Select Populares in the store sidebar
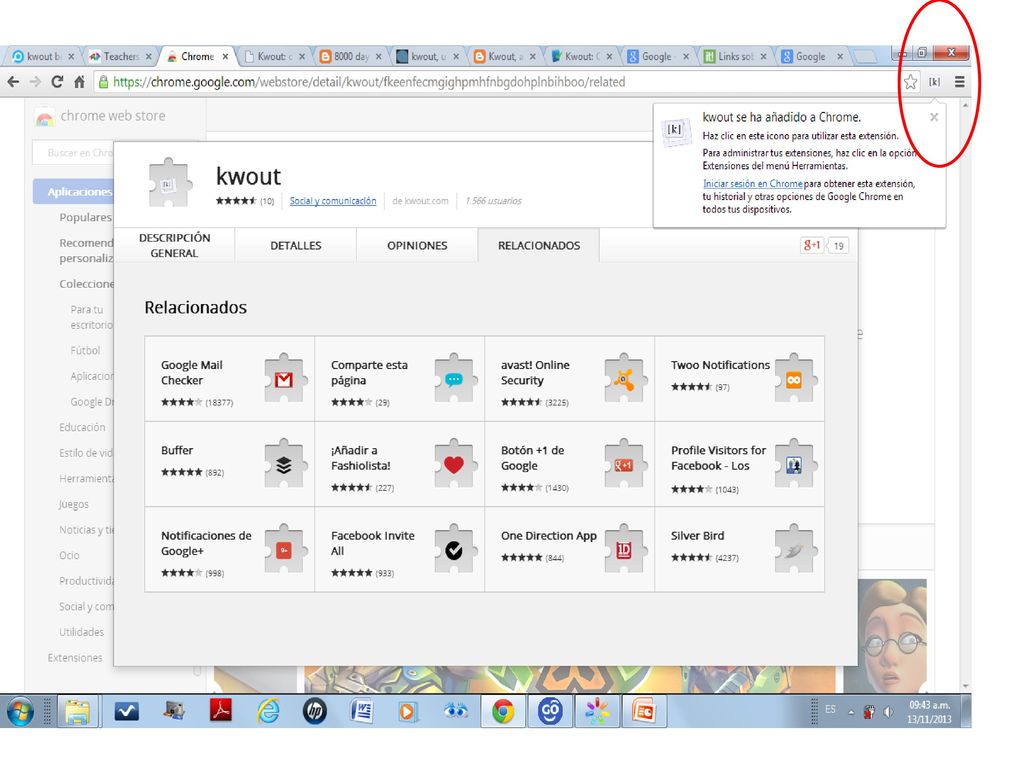 coord(86,217)
